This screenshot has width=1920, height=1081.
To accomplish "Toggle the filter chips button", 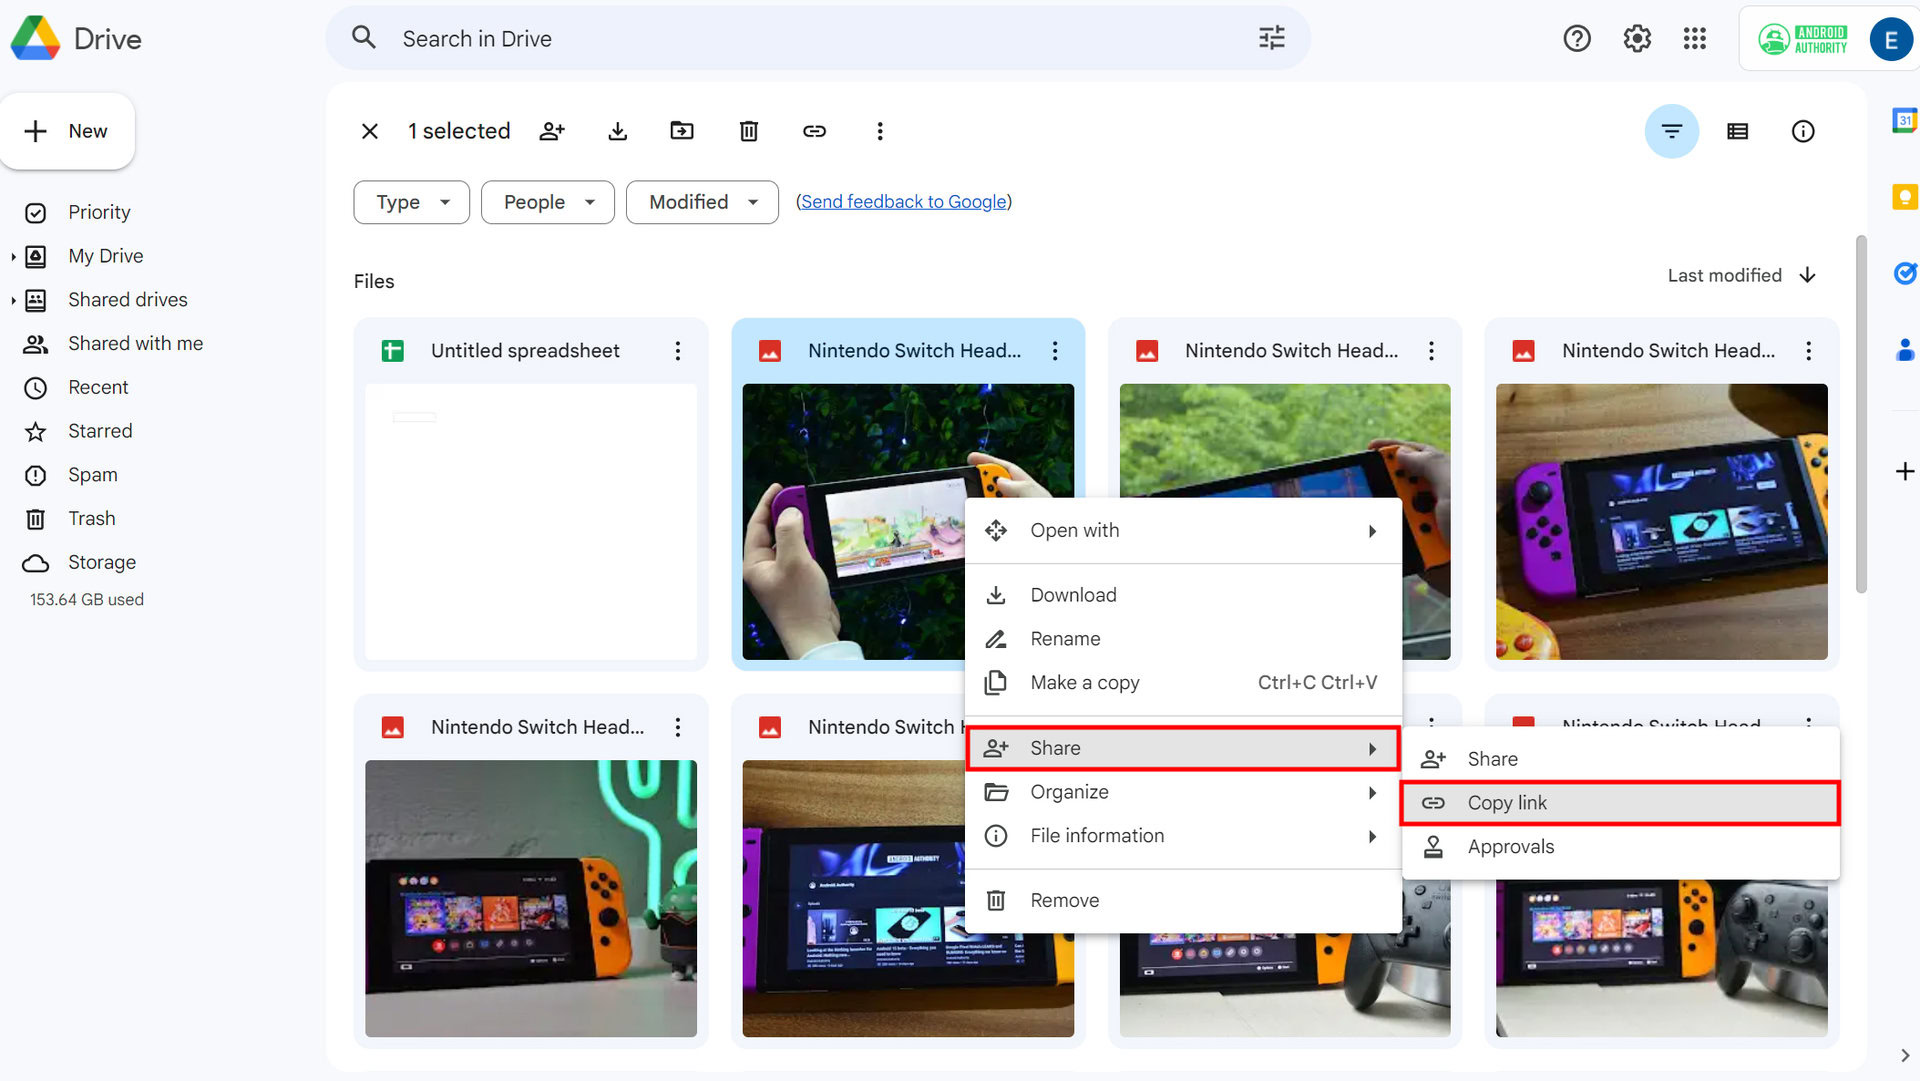I will (1672, 131).
